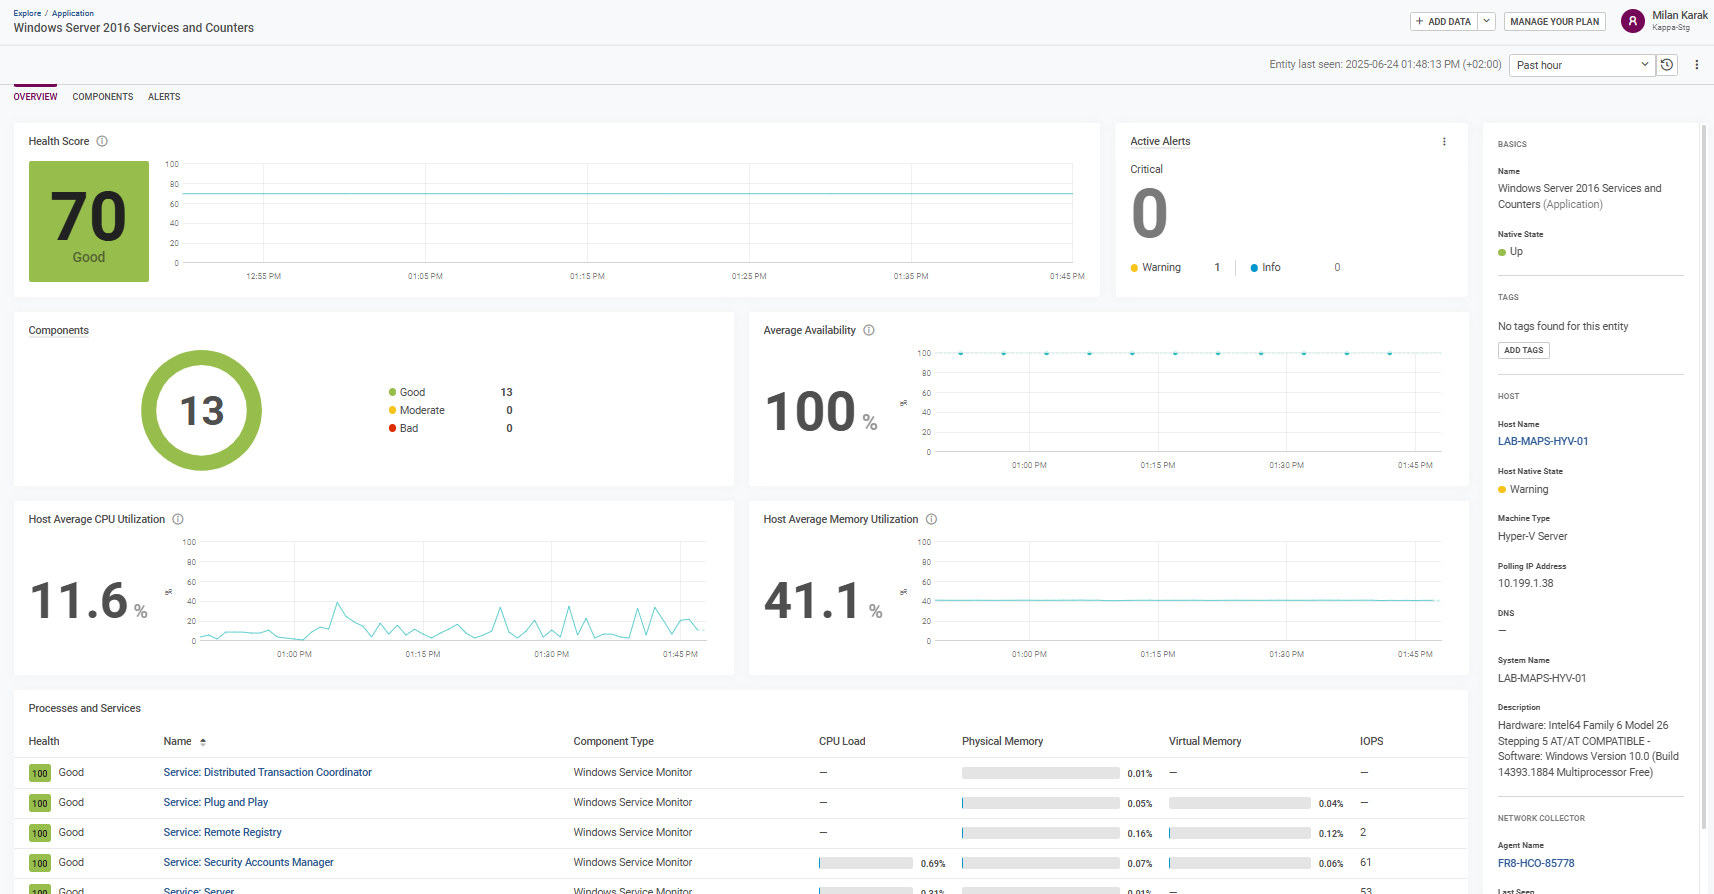1714x894 pixels.
Task: Sort by Name column arrow
Action: [x=203, y=742]
